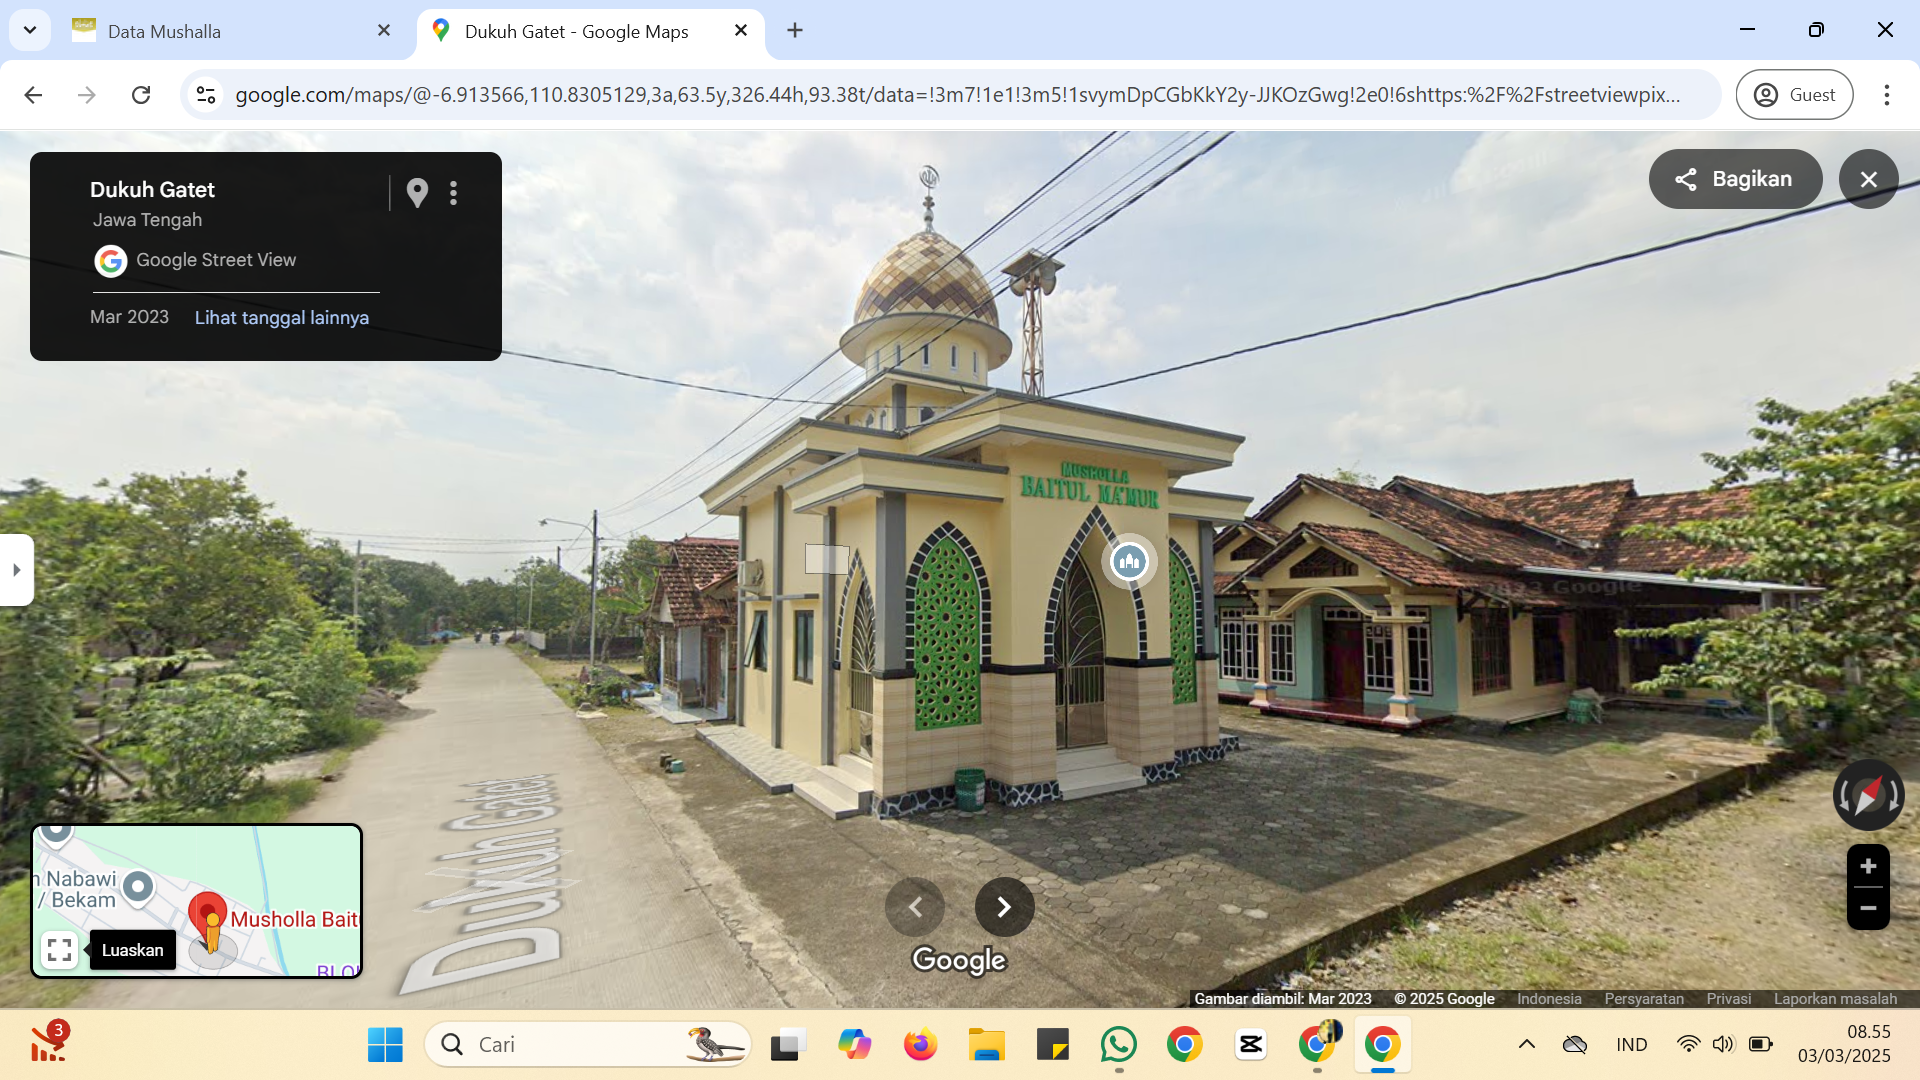Move to previous Street View position
The height and width of the screenshot is (1080, 1920).
[915, 907]
